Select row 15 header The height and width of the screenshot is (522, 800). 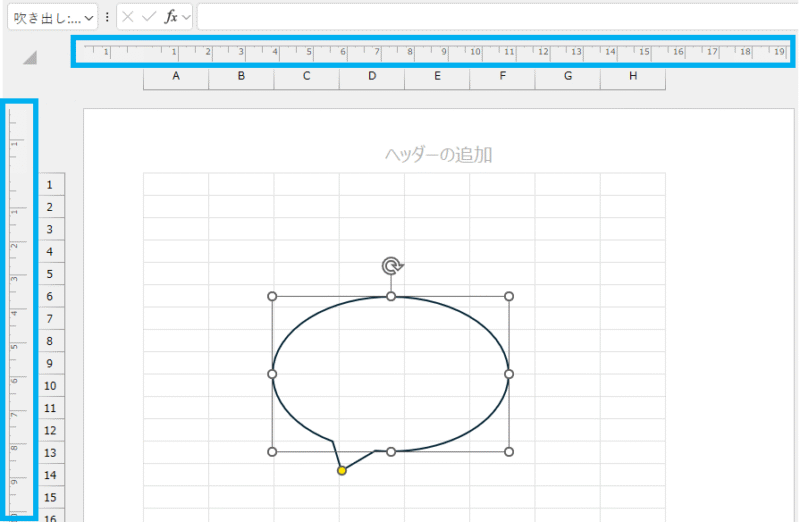(x=52, y=498)
